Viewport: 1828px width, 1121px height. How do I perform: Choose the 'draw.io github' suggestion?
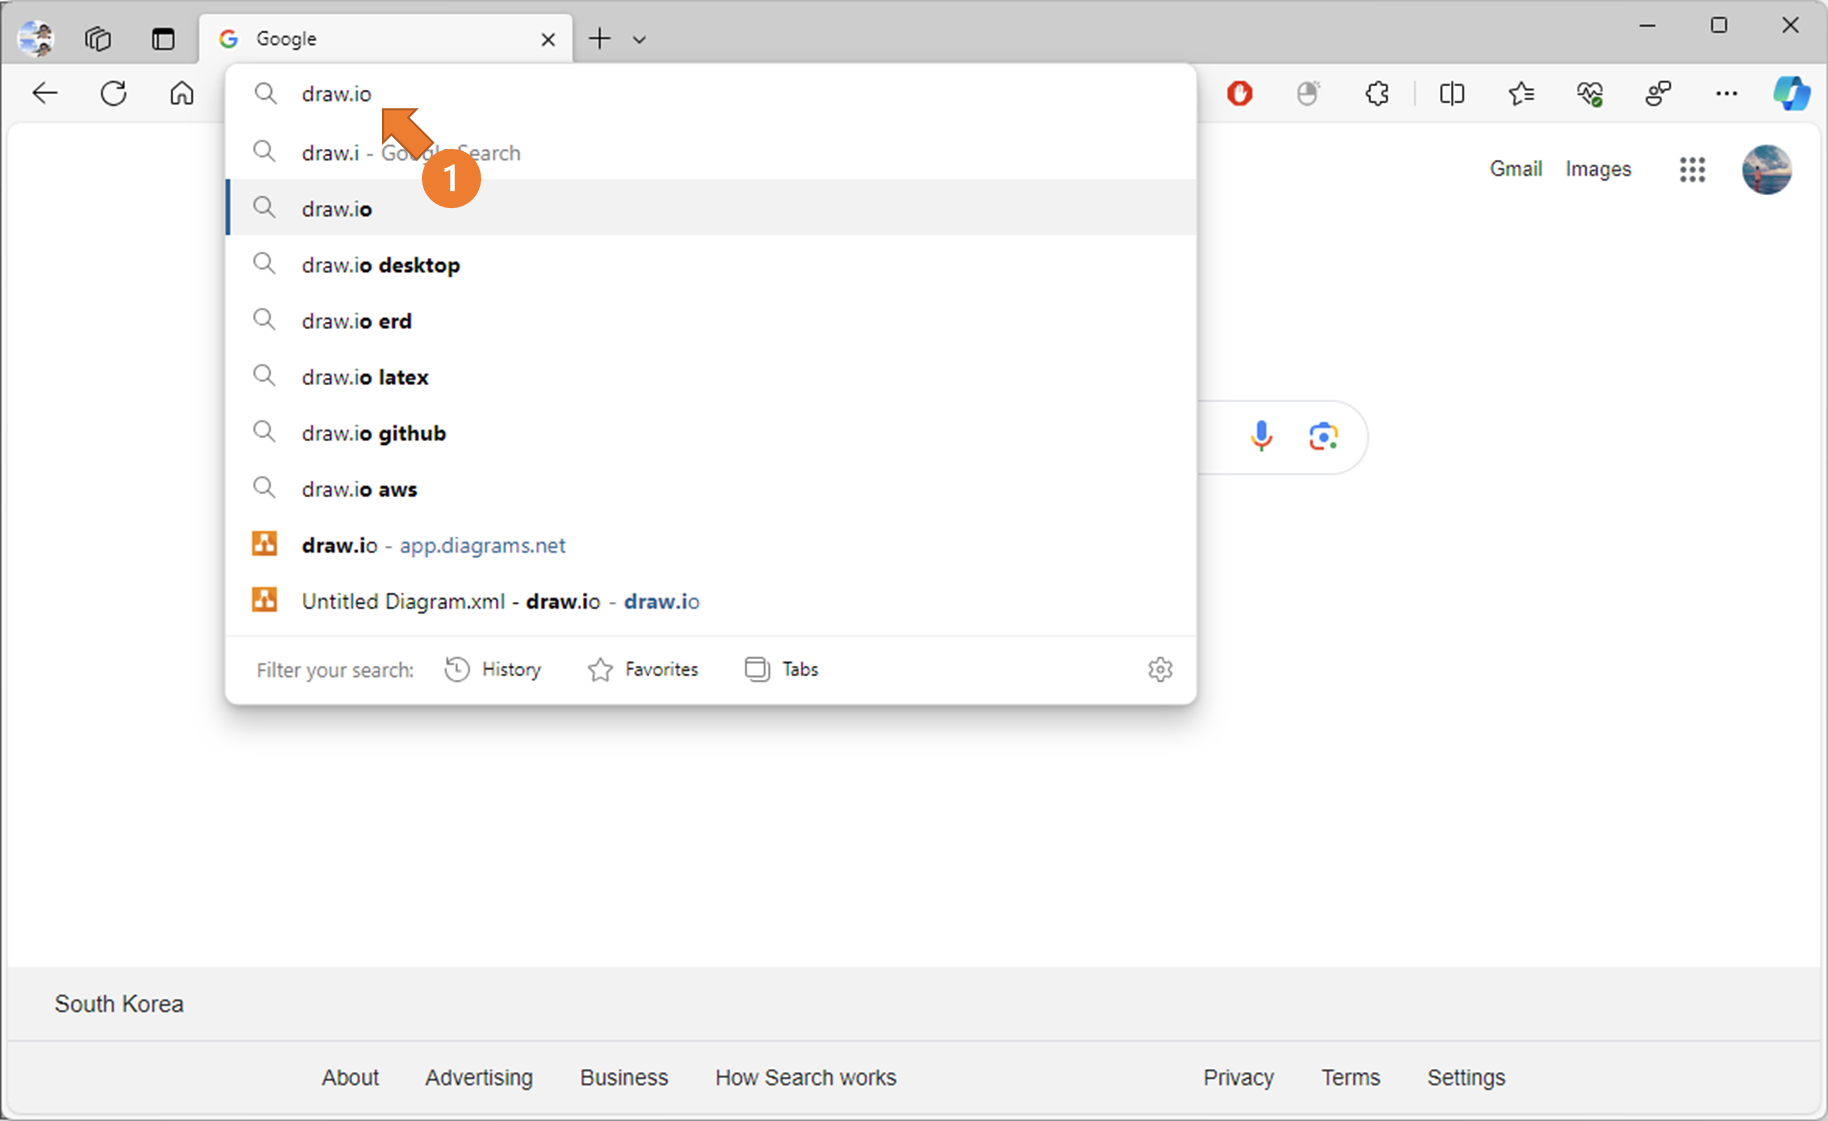711,433
